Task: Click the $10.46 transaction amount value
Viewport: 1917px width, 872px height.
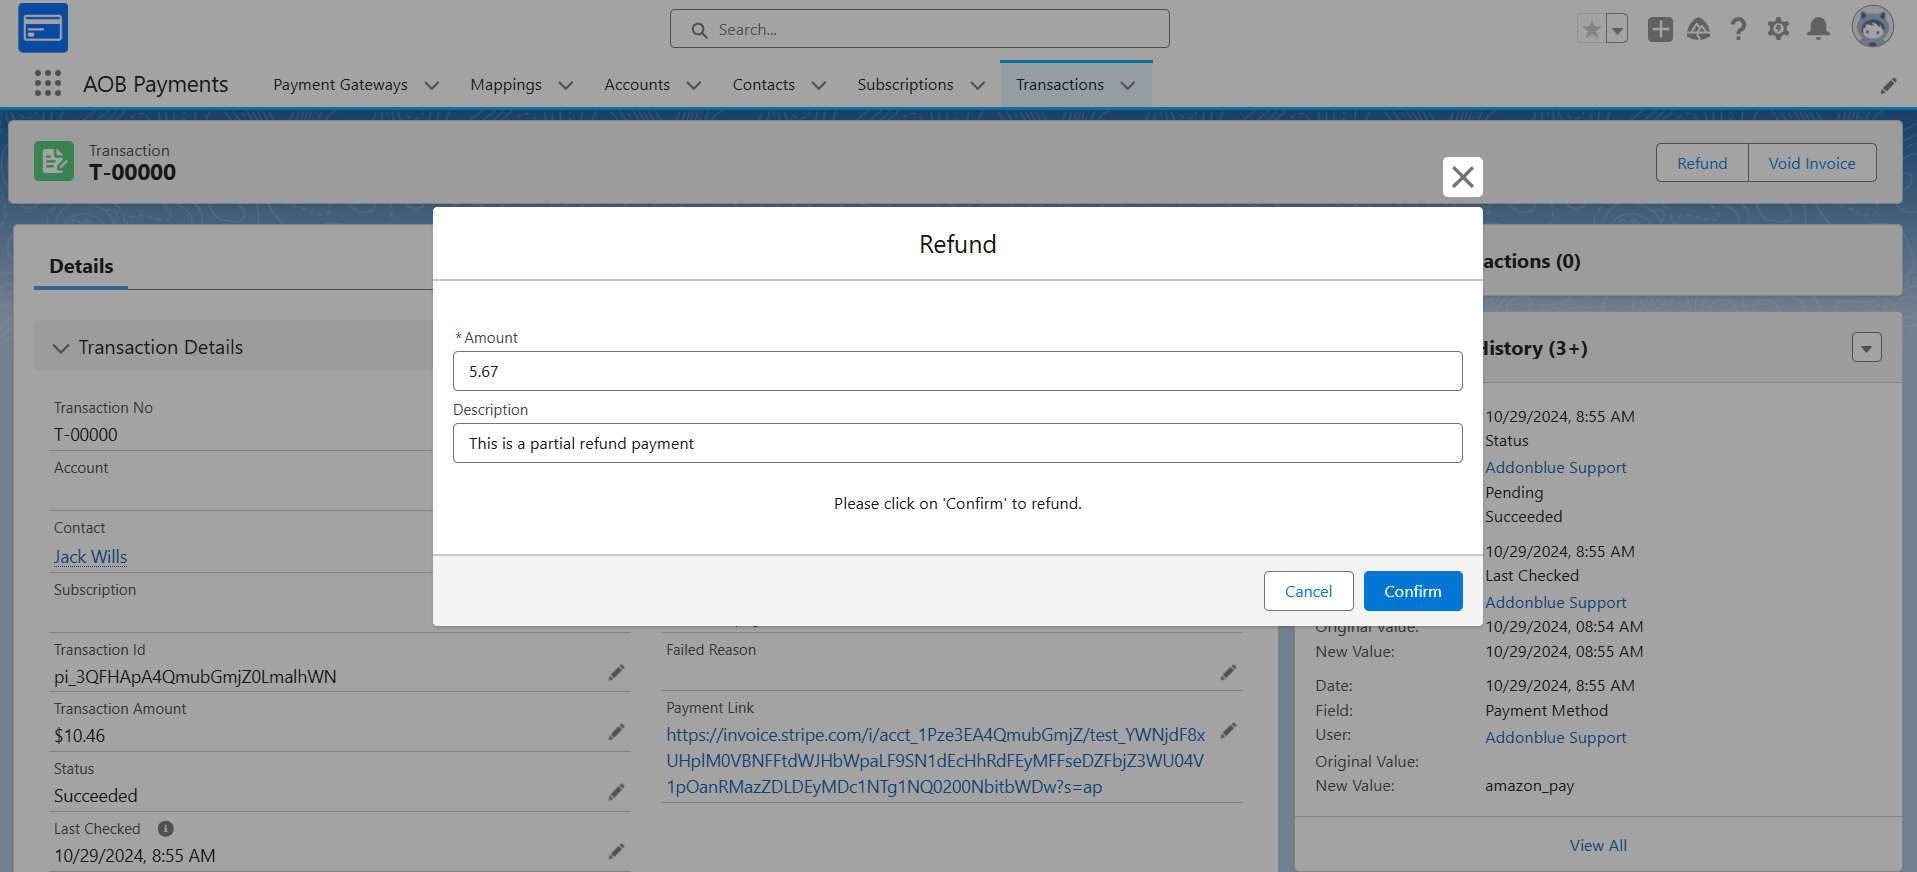Action: pyautogui.click(x=79, y=736)
